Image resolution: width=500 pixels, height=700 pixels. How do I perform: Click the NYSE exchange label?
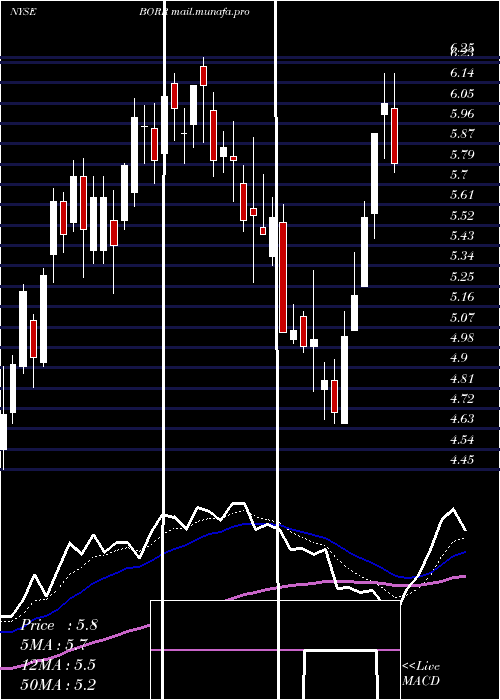23,12
